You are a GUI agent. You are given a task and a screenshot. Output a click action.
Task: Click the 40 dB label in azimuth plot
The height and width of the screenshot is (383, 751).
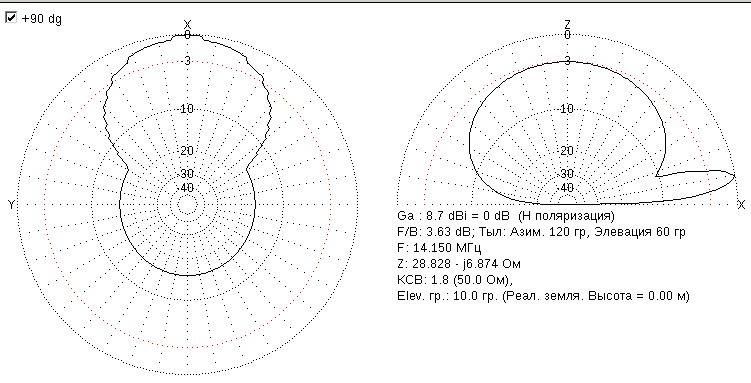coord(187,188)
